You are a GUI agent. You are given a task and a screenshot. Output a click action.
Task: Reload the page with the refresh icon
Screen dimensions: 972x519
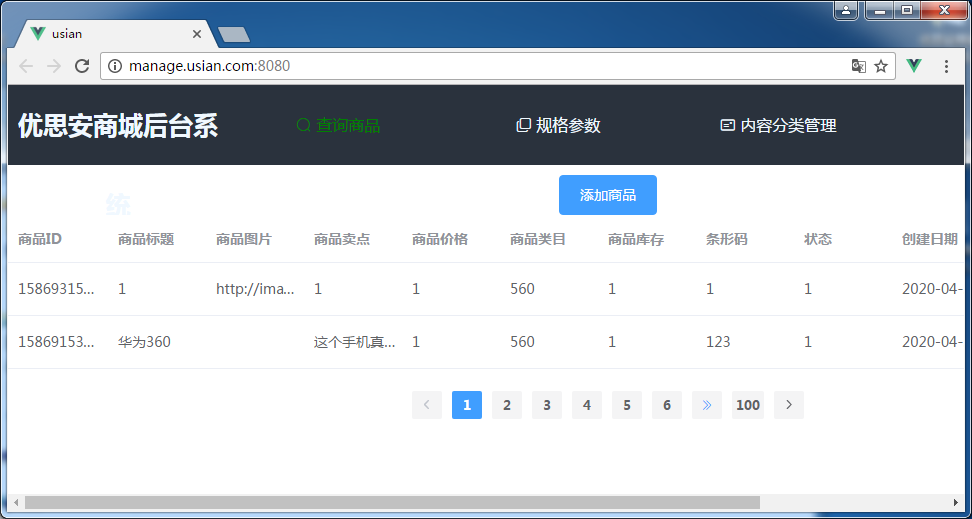(82, 66)
